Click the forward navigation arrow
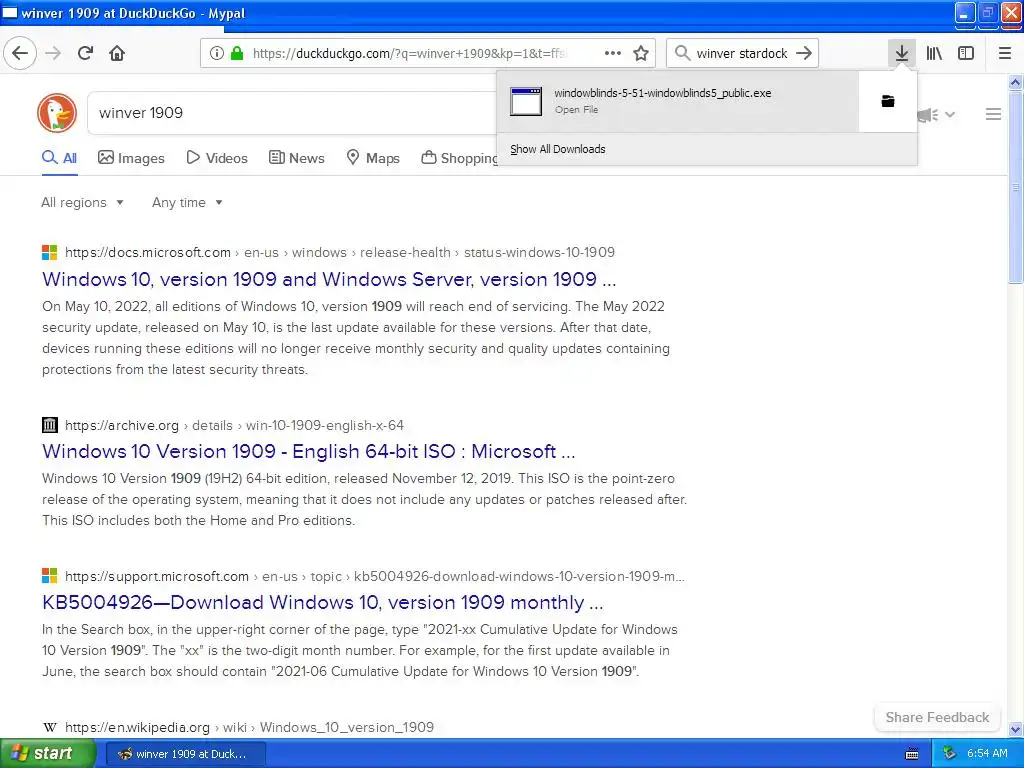1024x768 pixels. pos(53,53)
